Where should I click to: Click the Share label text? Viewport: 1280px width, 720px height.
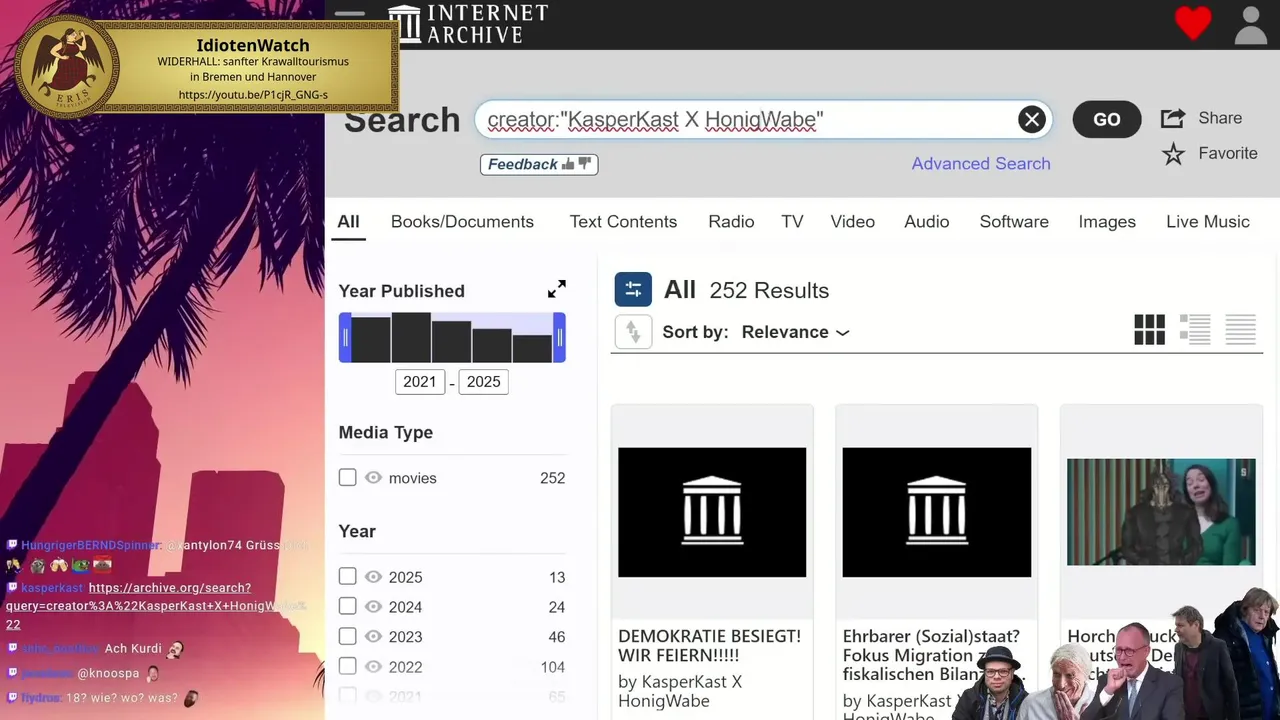coord(1220,118)
